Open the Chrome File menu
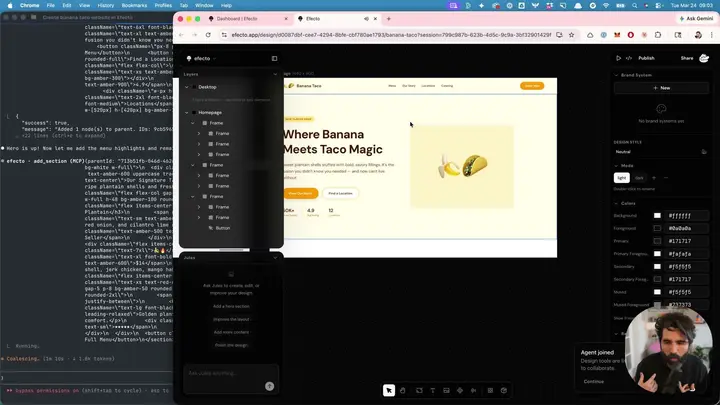The height and width of the screenshot is (405, 720). [51, 6]
